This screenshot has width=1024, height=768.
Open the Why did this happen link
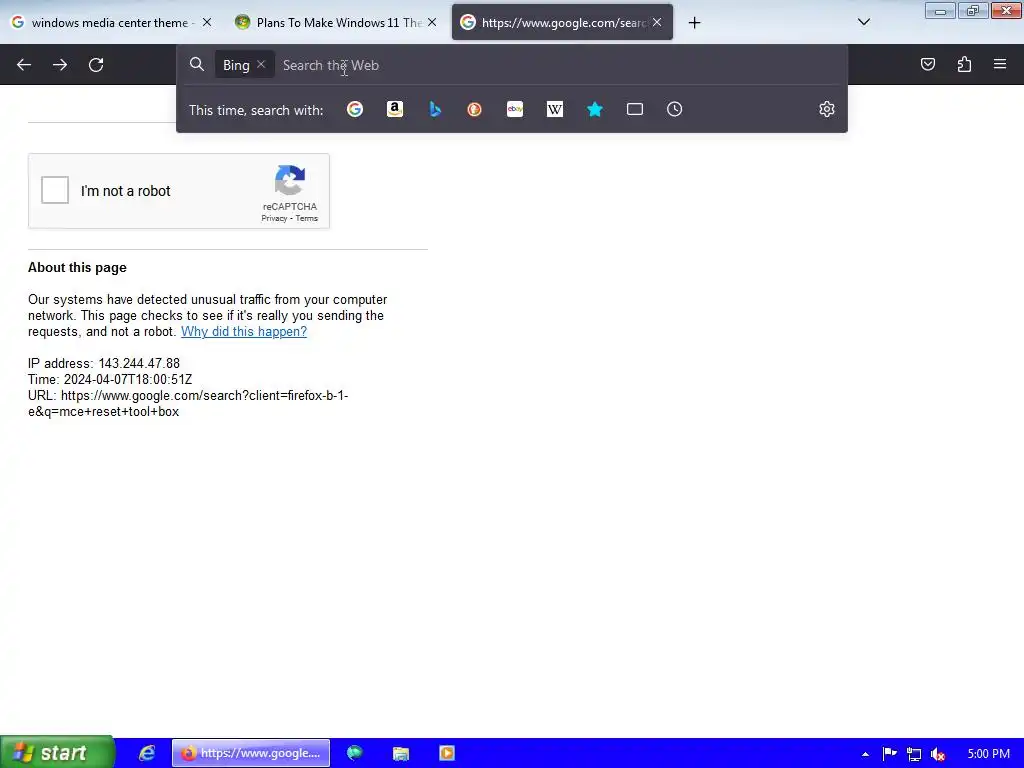coord(244,331)
